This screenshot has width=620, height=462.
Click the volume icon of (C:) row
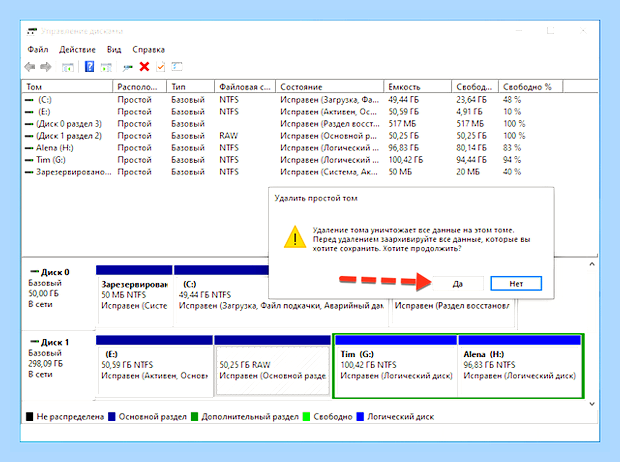(x=29, y=100)
